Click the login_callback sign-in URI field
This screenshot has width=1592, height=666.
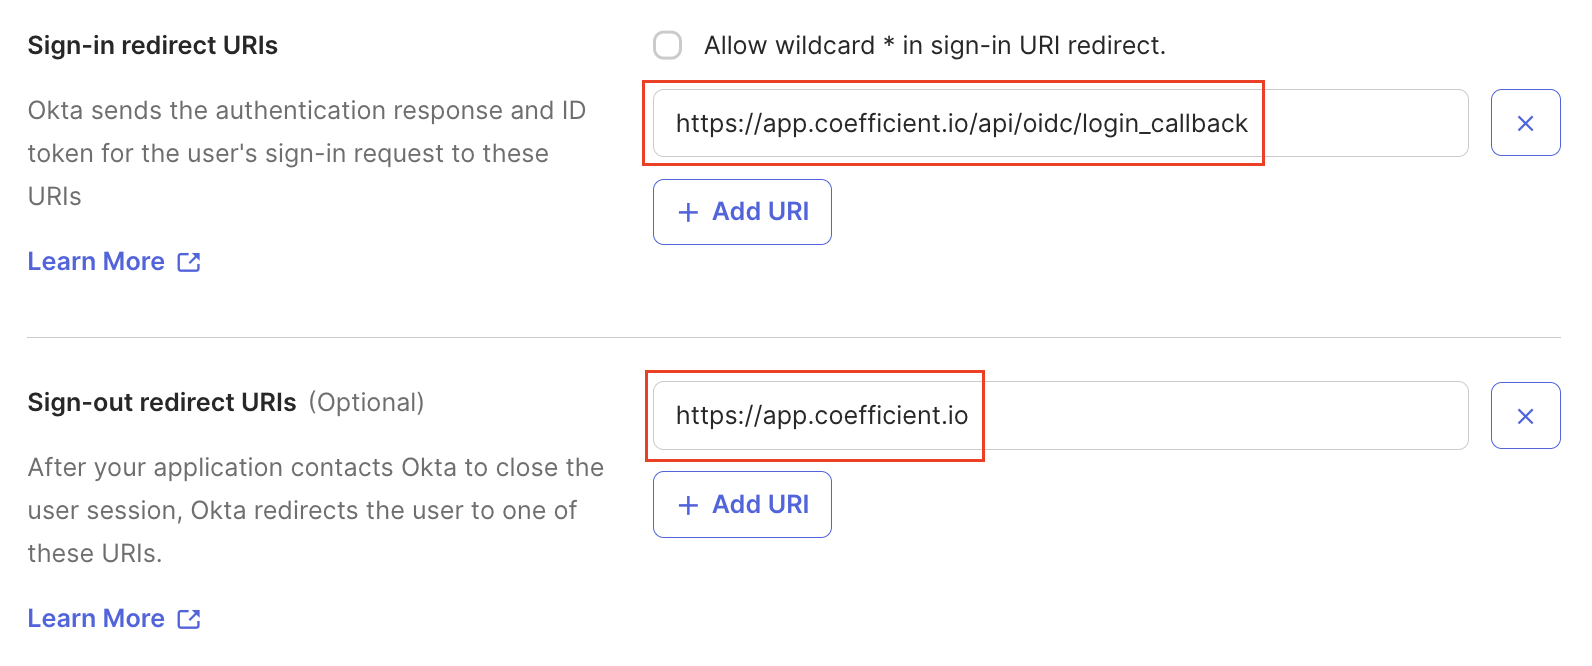pos(1060,123)
